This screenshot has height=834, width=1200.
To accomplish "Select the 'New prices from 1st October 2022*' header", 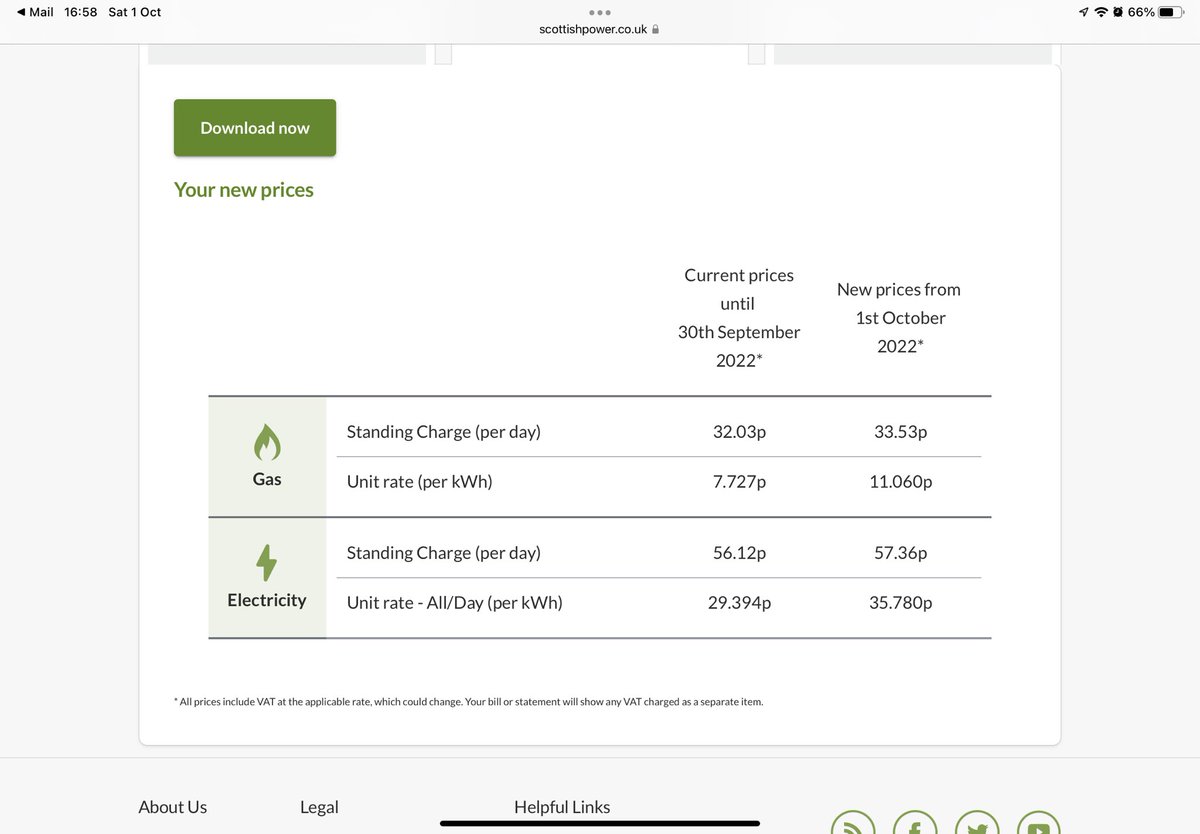I will (898, 318).
